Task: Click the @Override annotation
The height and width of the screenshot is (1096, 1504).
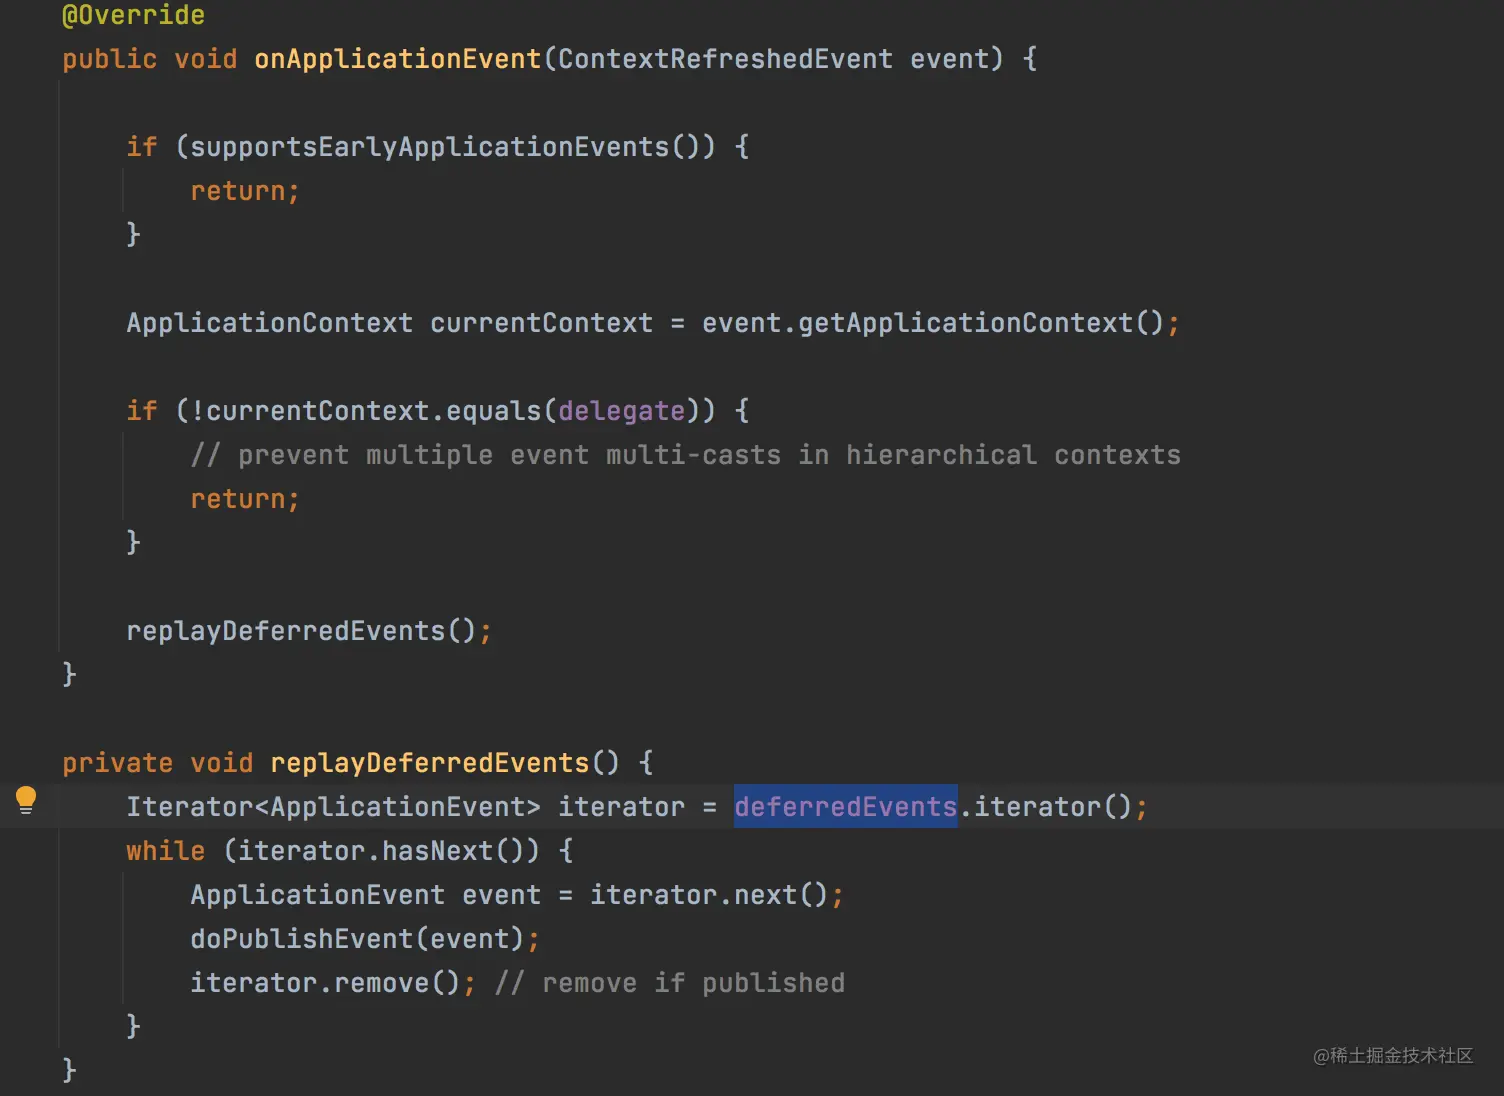Action: pos(133,15)
